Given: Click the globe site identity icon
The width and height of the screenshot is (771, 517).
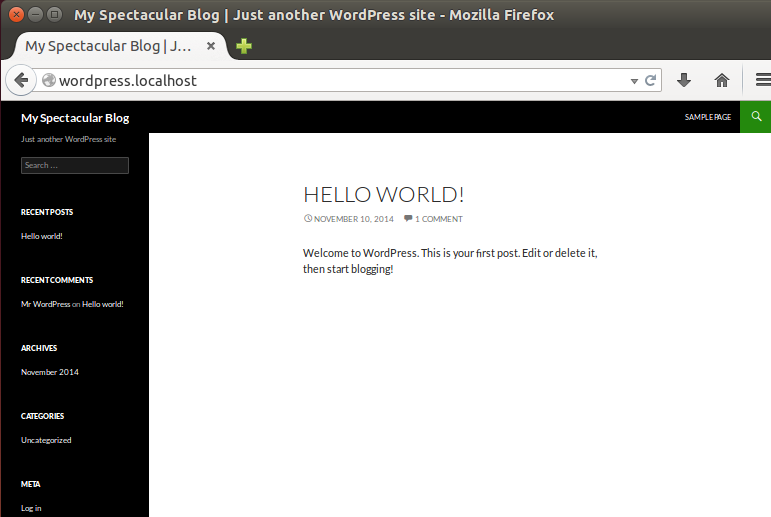Looking at the screenshot, I should point(48,81).
